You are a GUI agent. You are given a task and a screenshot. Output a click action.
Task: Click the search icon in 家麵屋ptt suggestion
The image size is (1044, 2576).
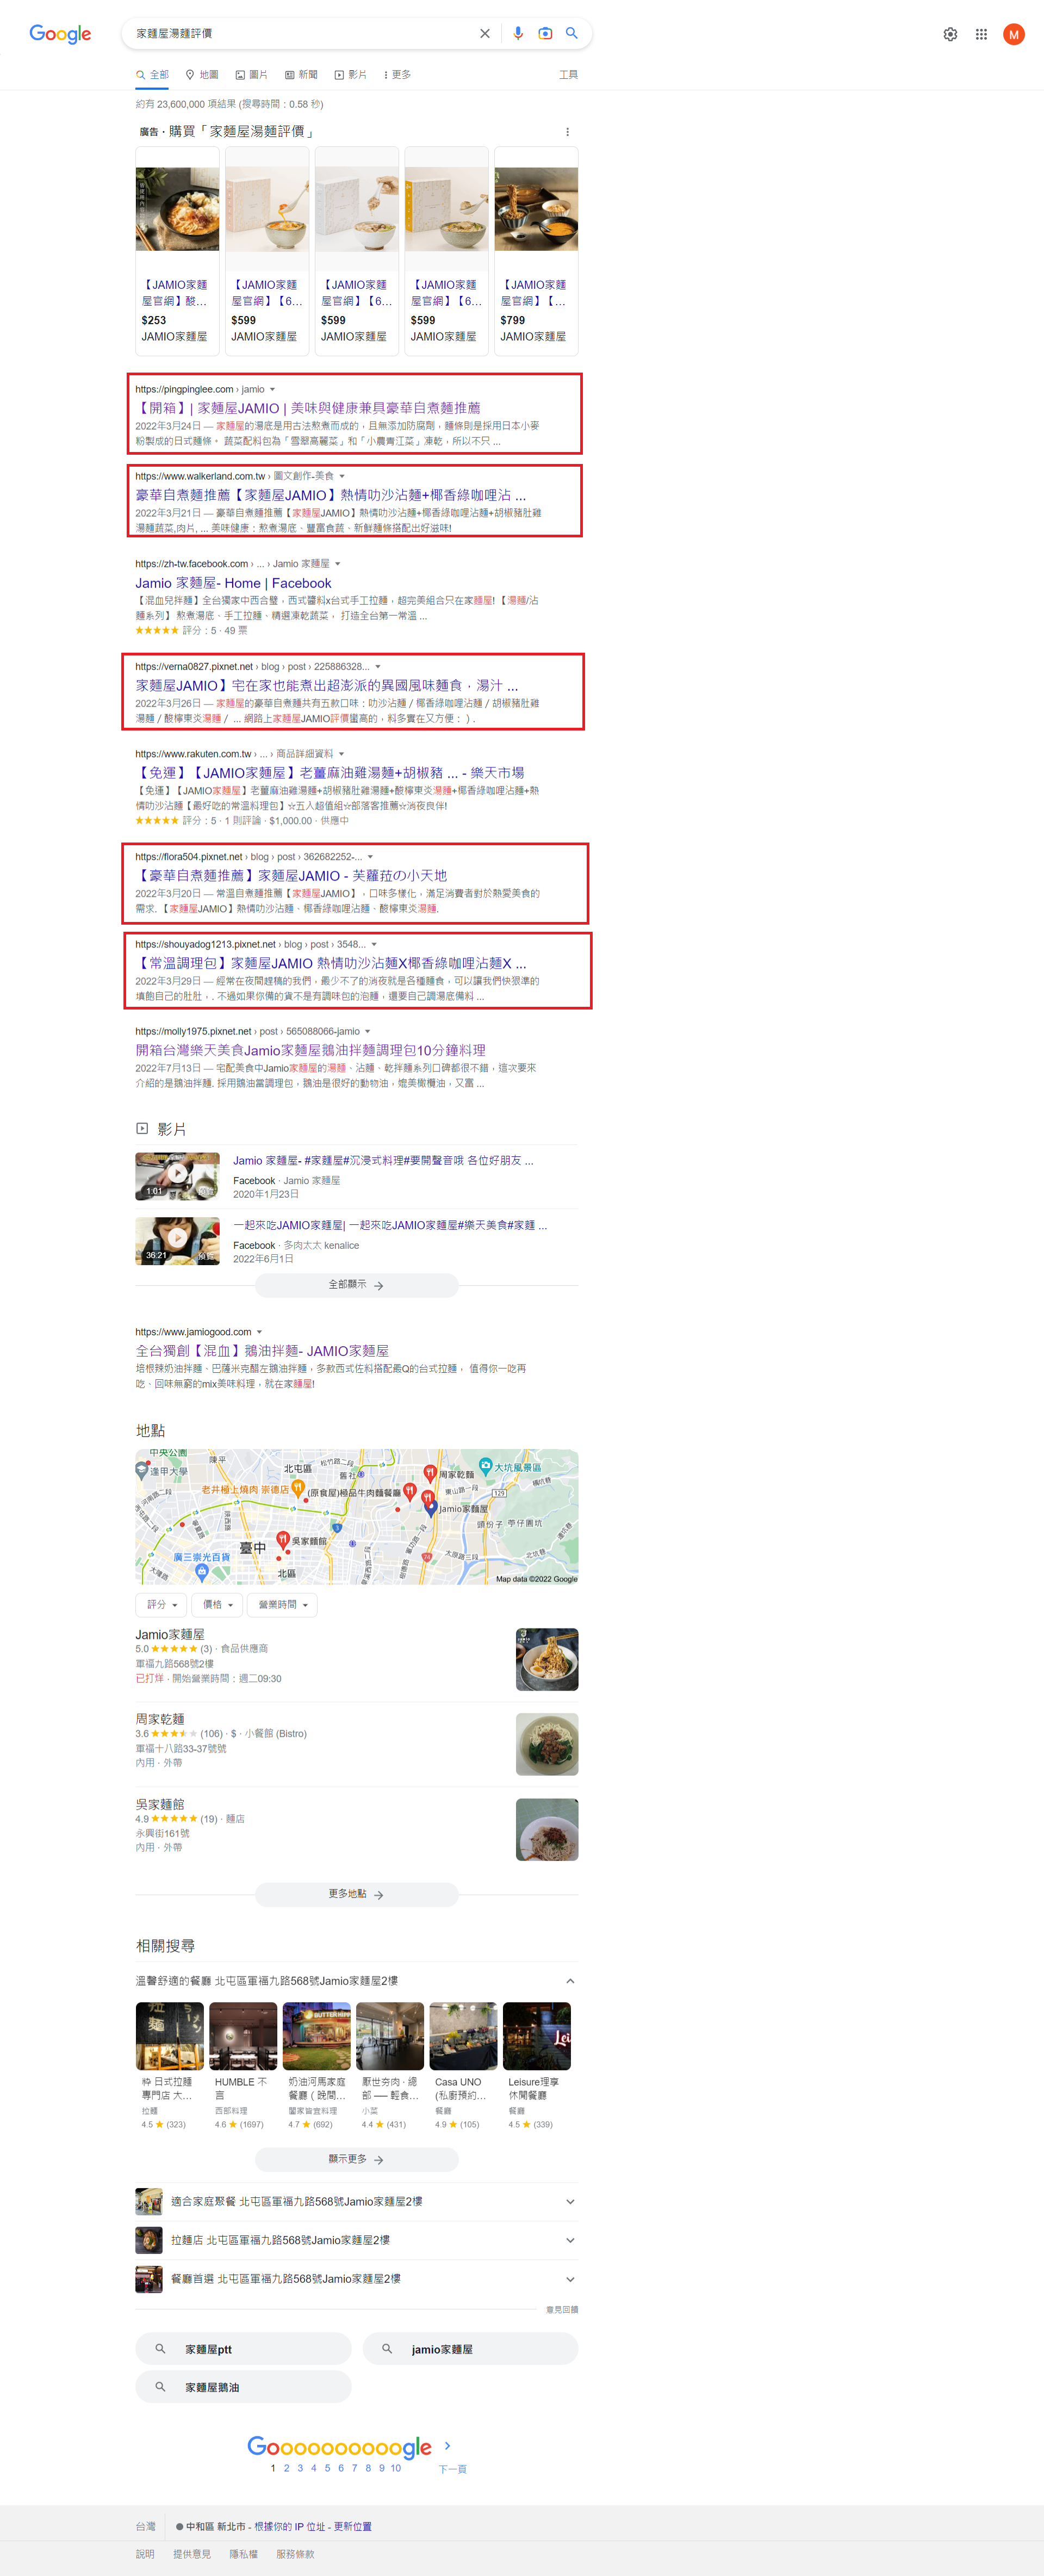160,2348
